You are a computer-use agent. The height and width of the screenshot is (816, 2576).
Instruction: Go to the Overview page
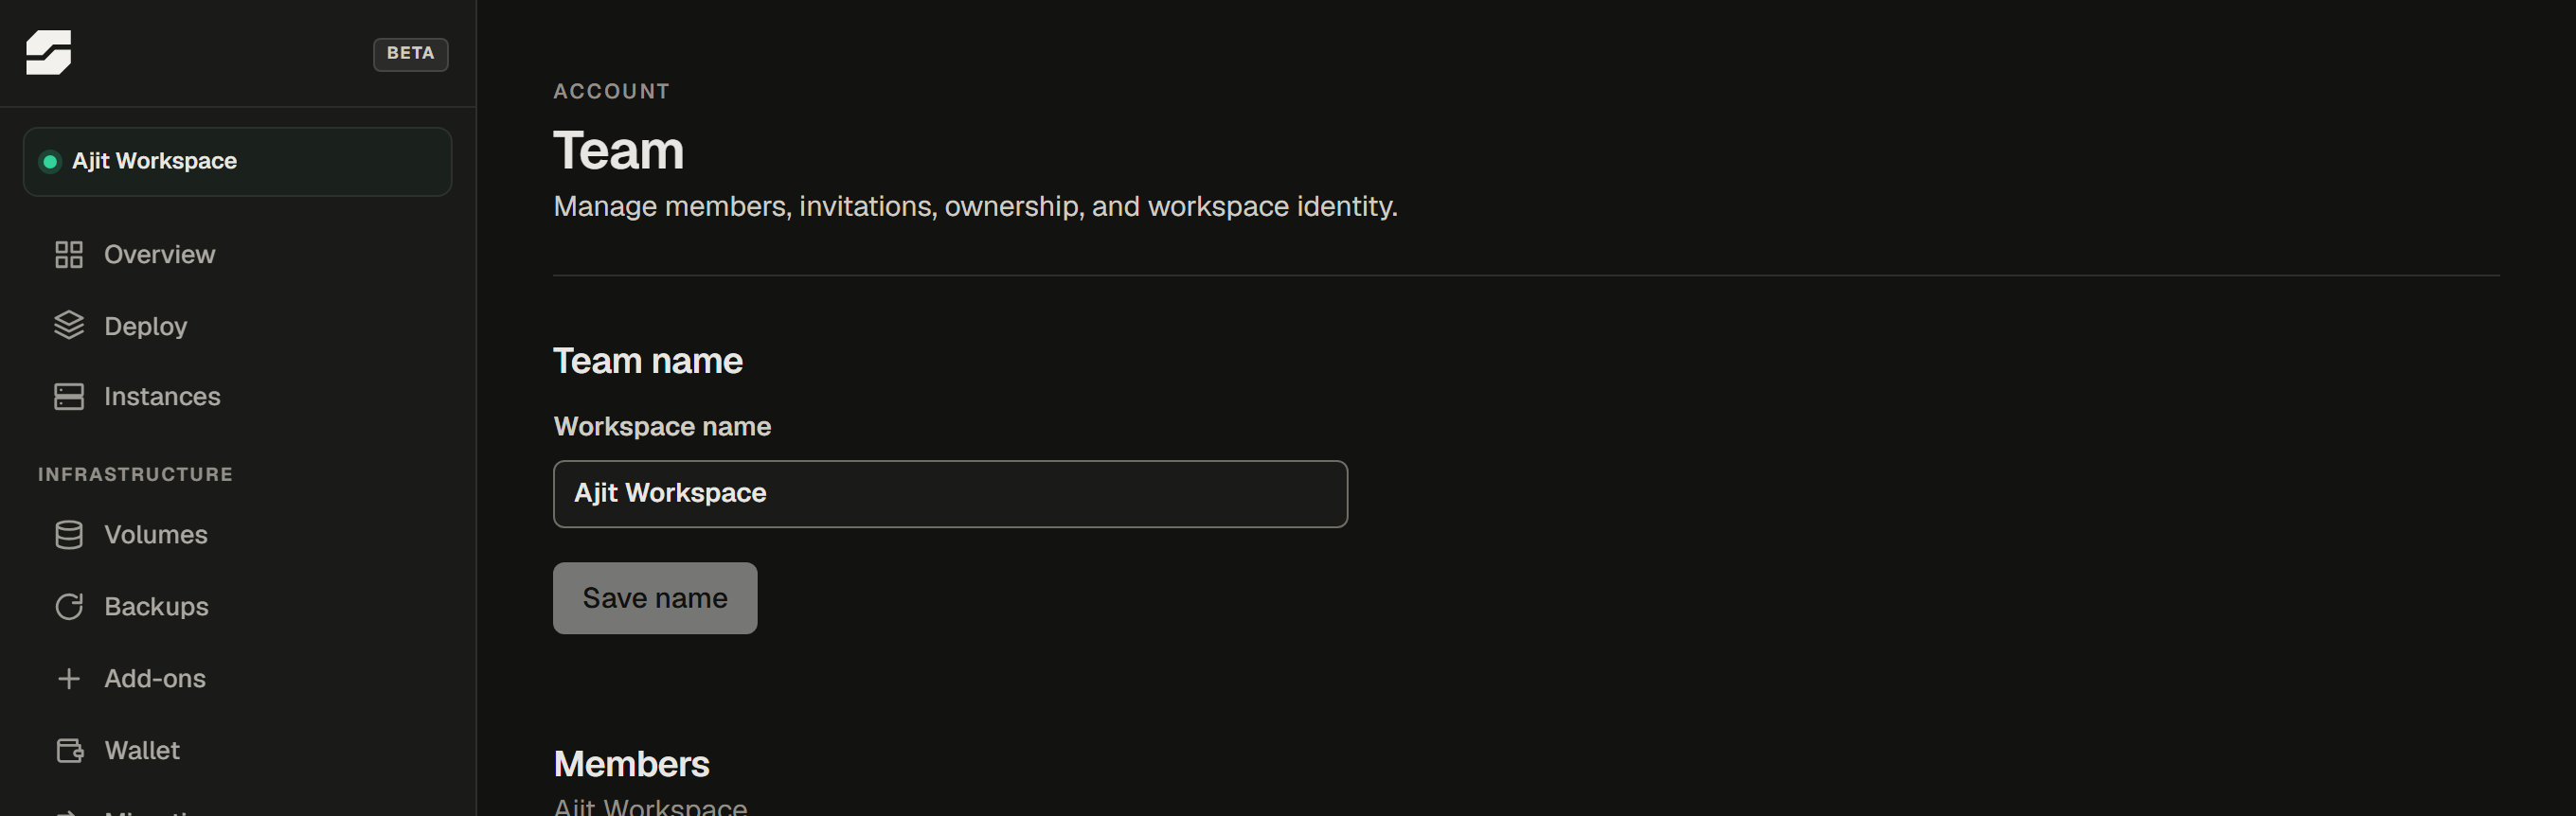coord(159,255)
